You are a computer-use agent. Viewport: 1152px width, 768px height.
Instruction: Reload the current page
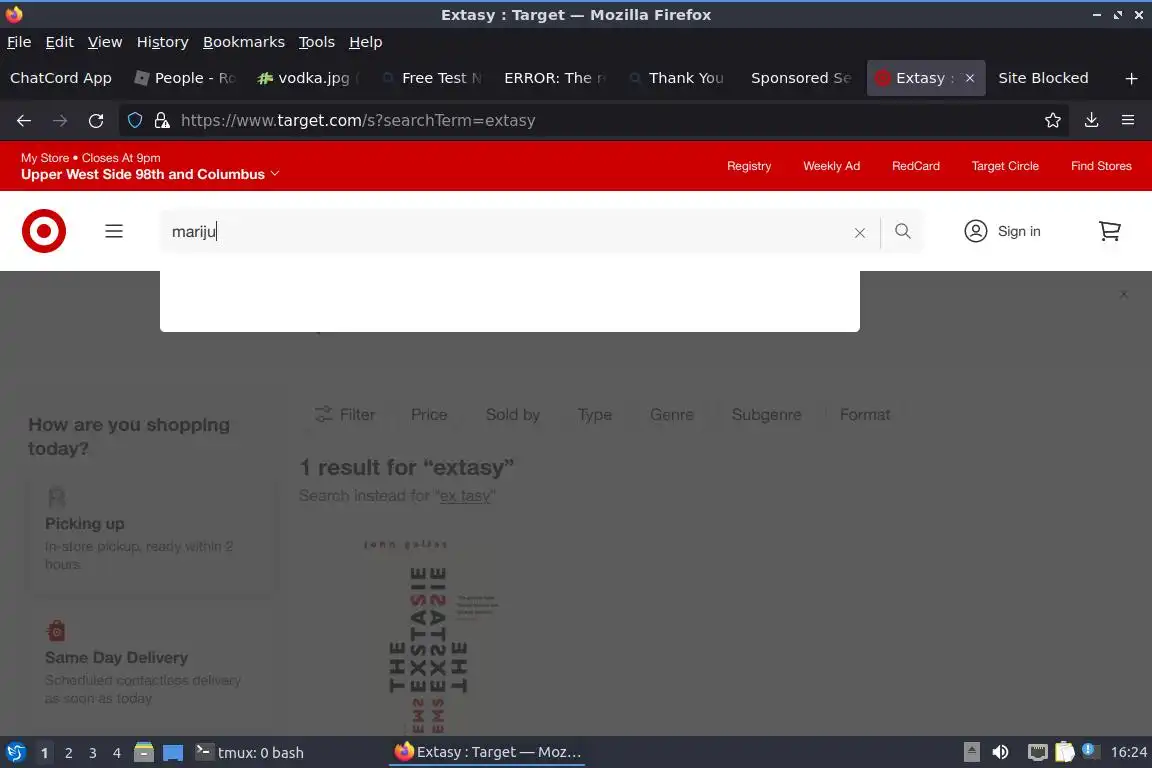[x=96, y=121]
